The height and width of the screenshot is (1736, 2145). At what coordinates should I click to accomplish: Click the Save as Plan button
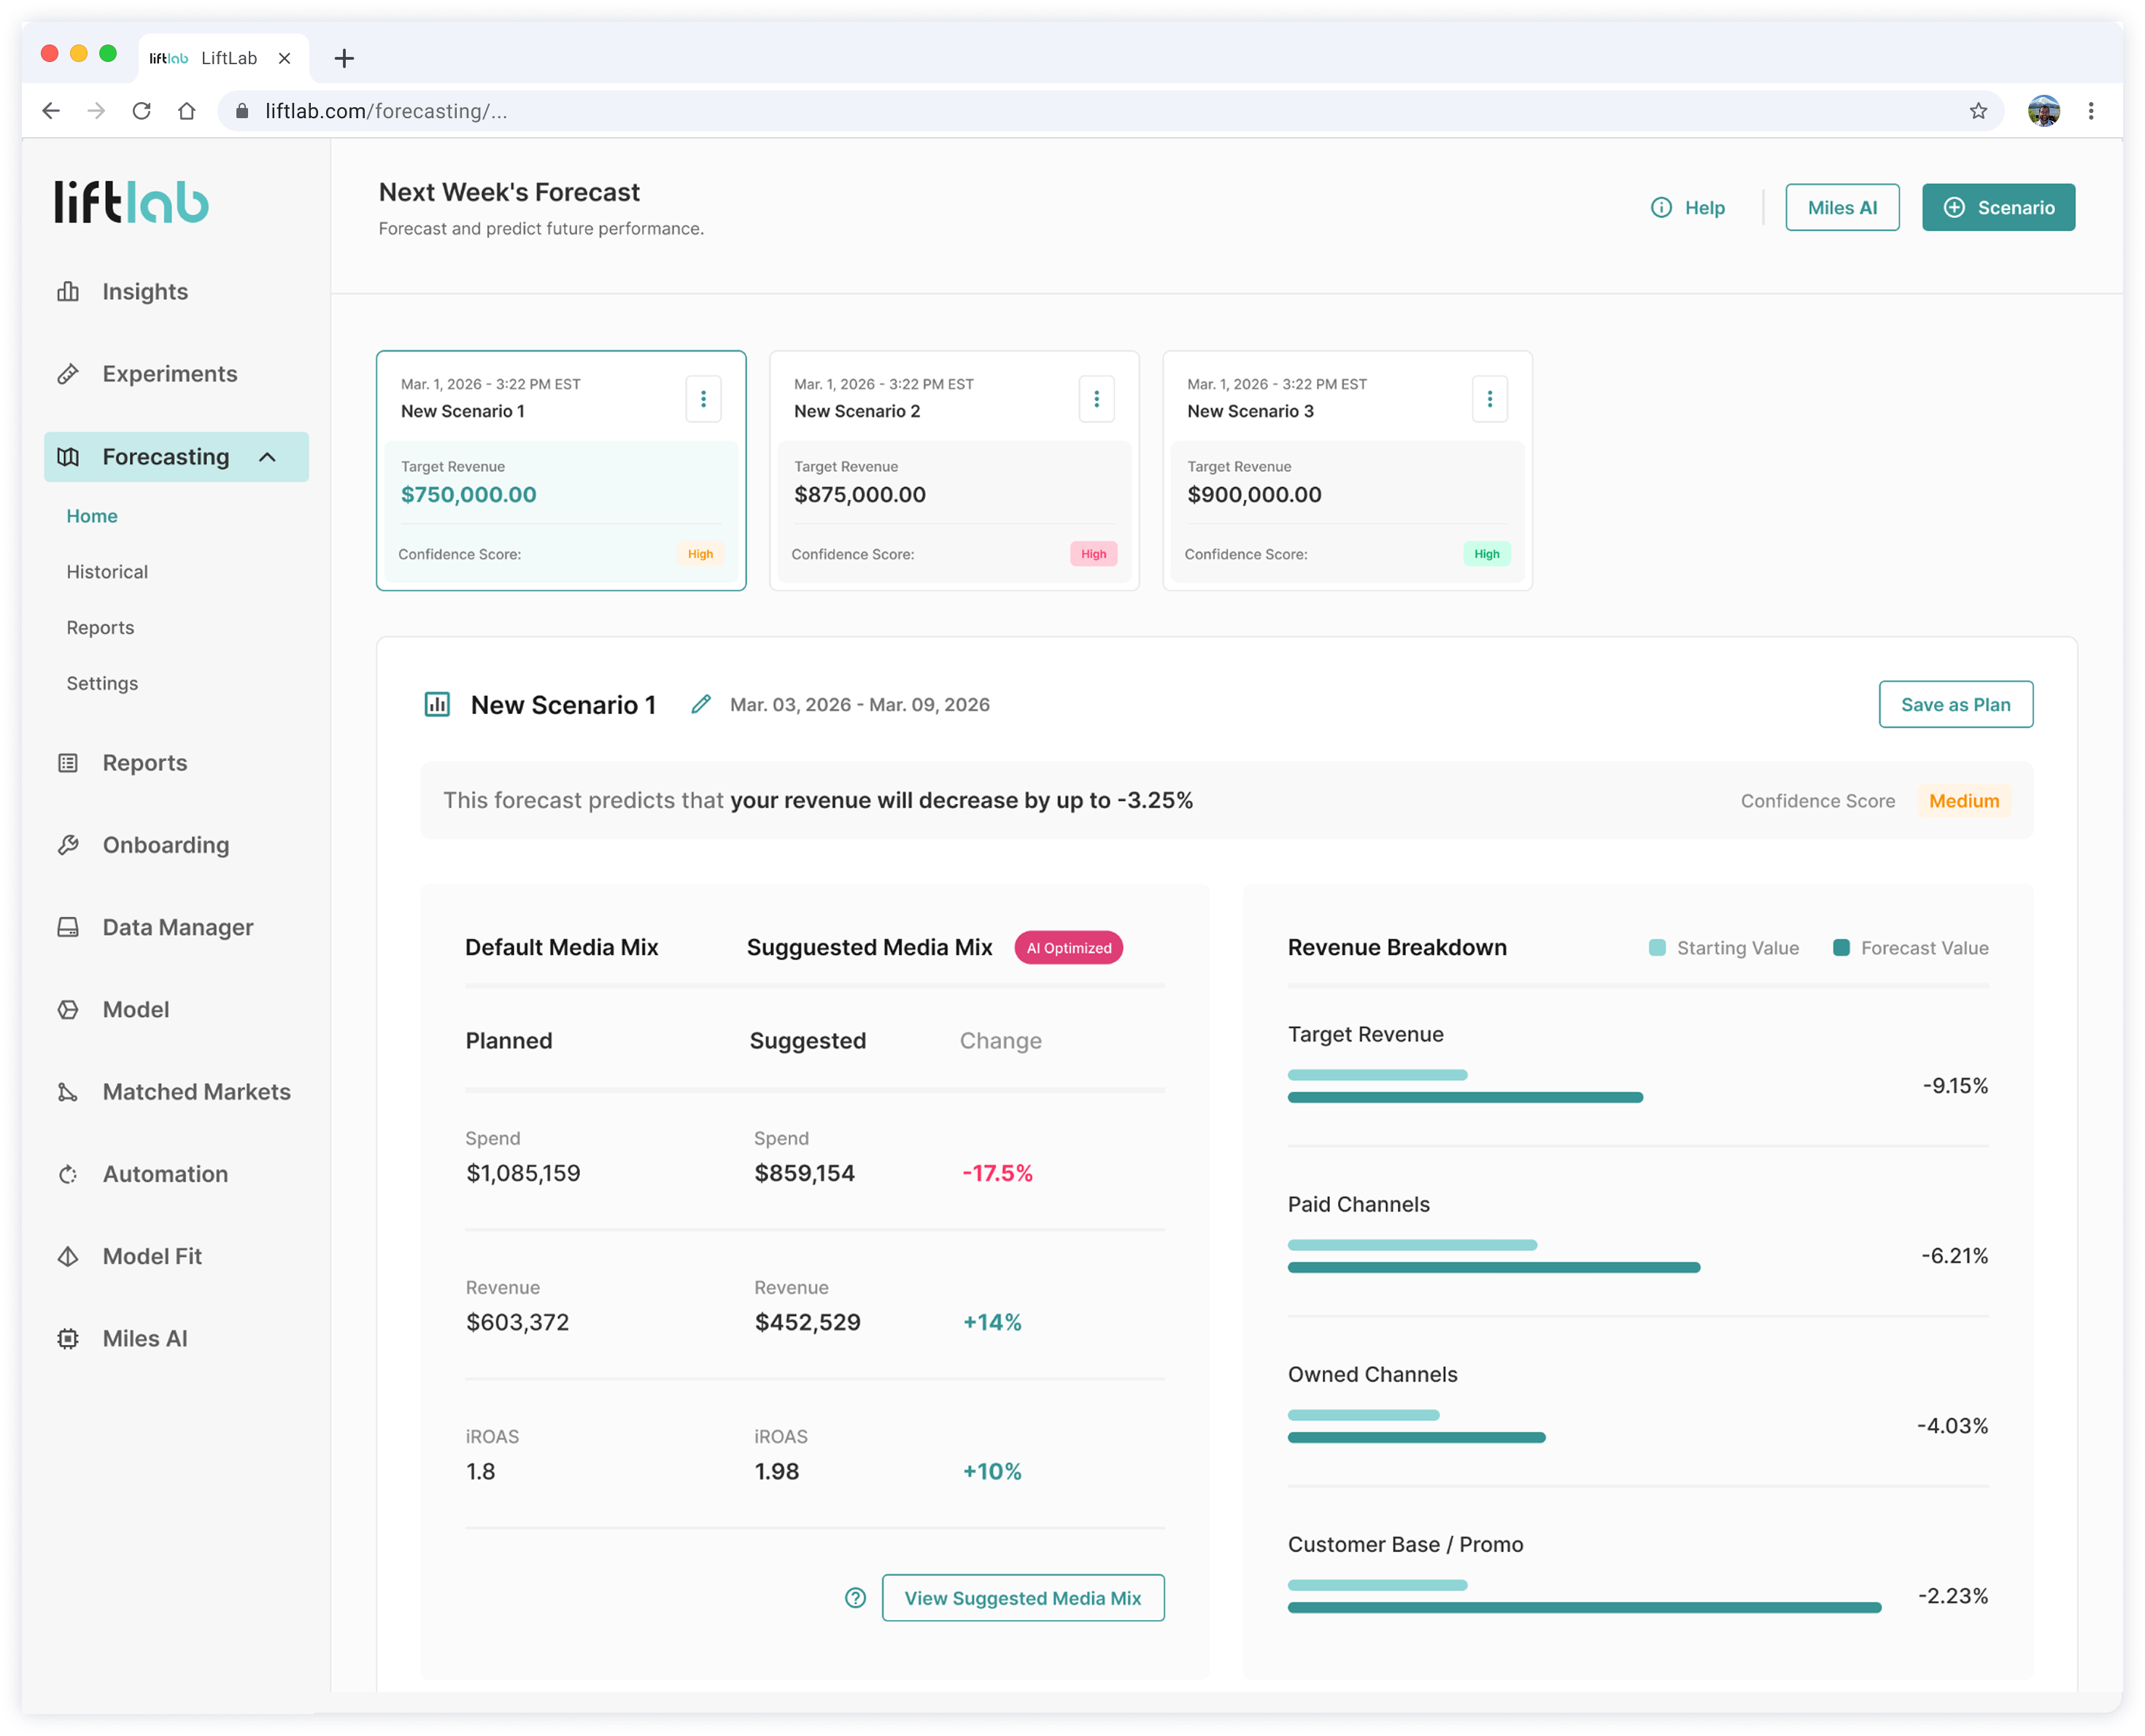1955,704
